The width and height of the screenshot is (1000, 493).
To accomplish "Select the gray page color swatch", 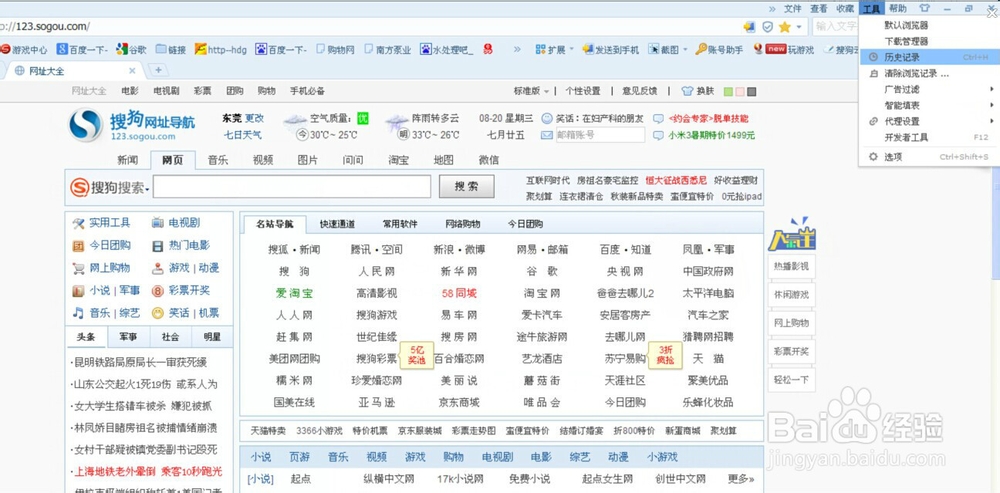I will coord(751,91).
